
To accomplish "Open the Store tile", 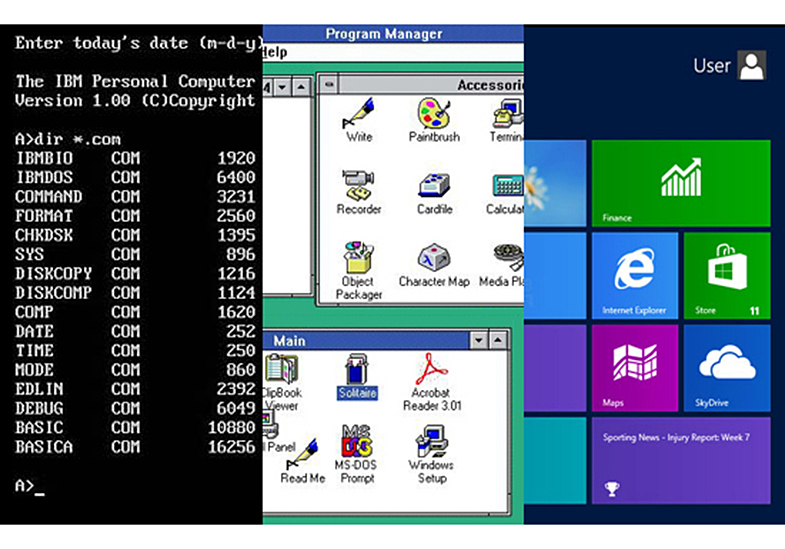I will click(727, 275).
